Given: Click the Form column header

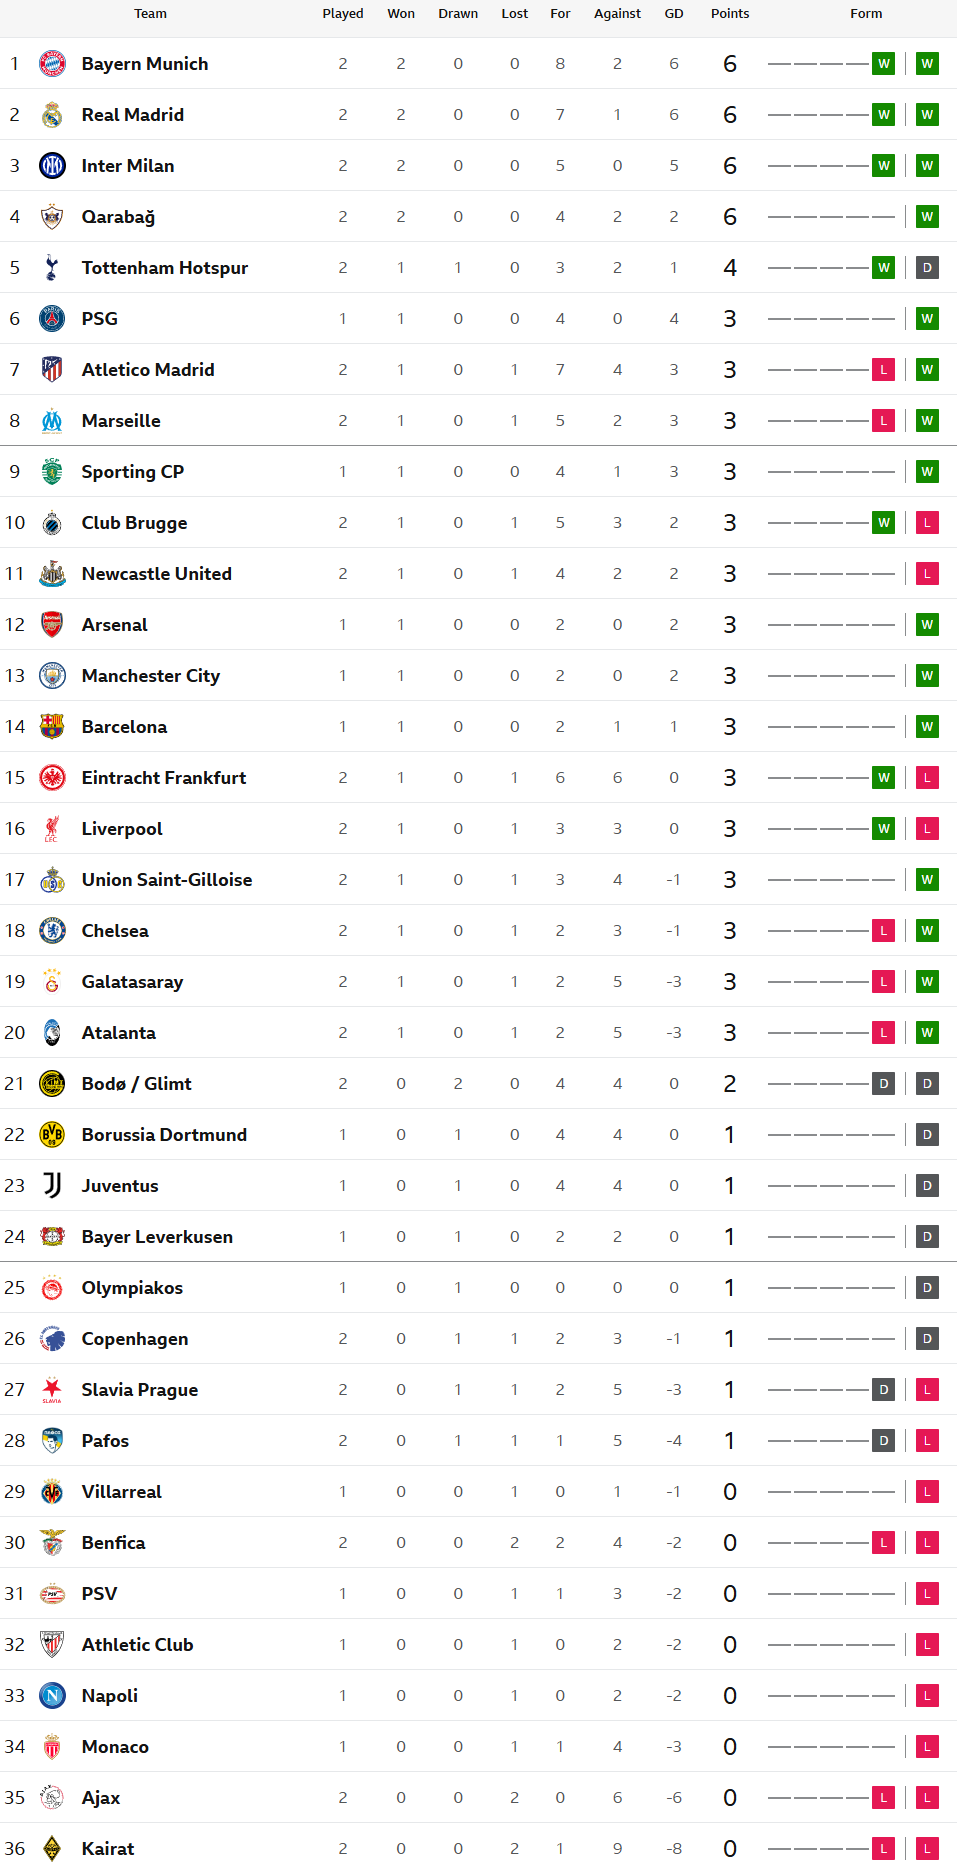Looking at the screenshot, I should [x=866, y=14].
